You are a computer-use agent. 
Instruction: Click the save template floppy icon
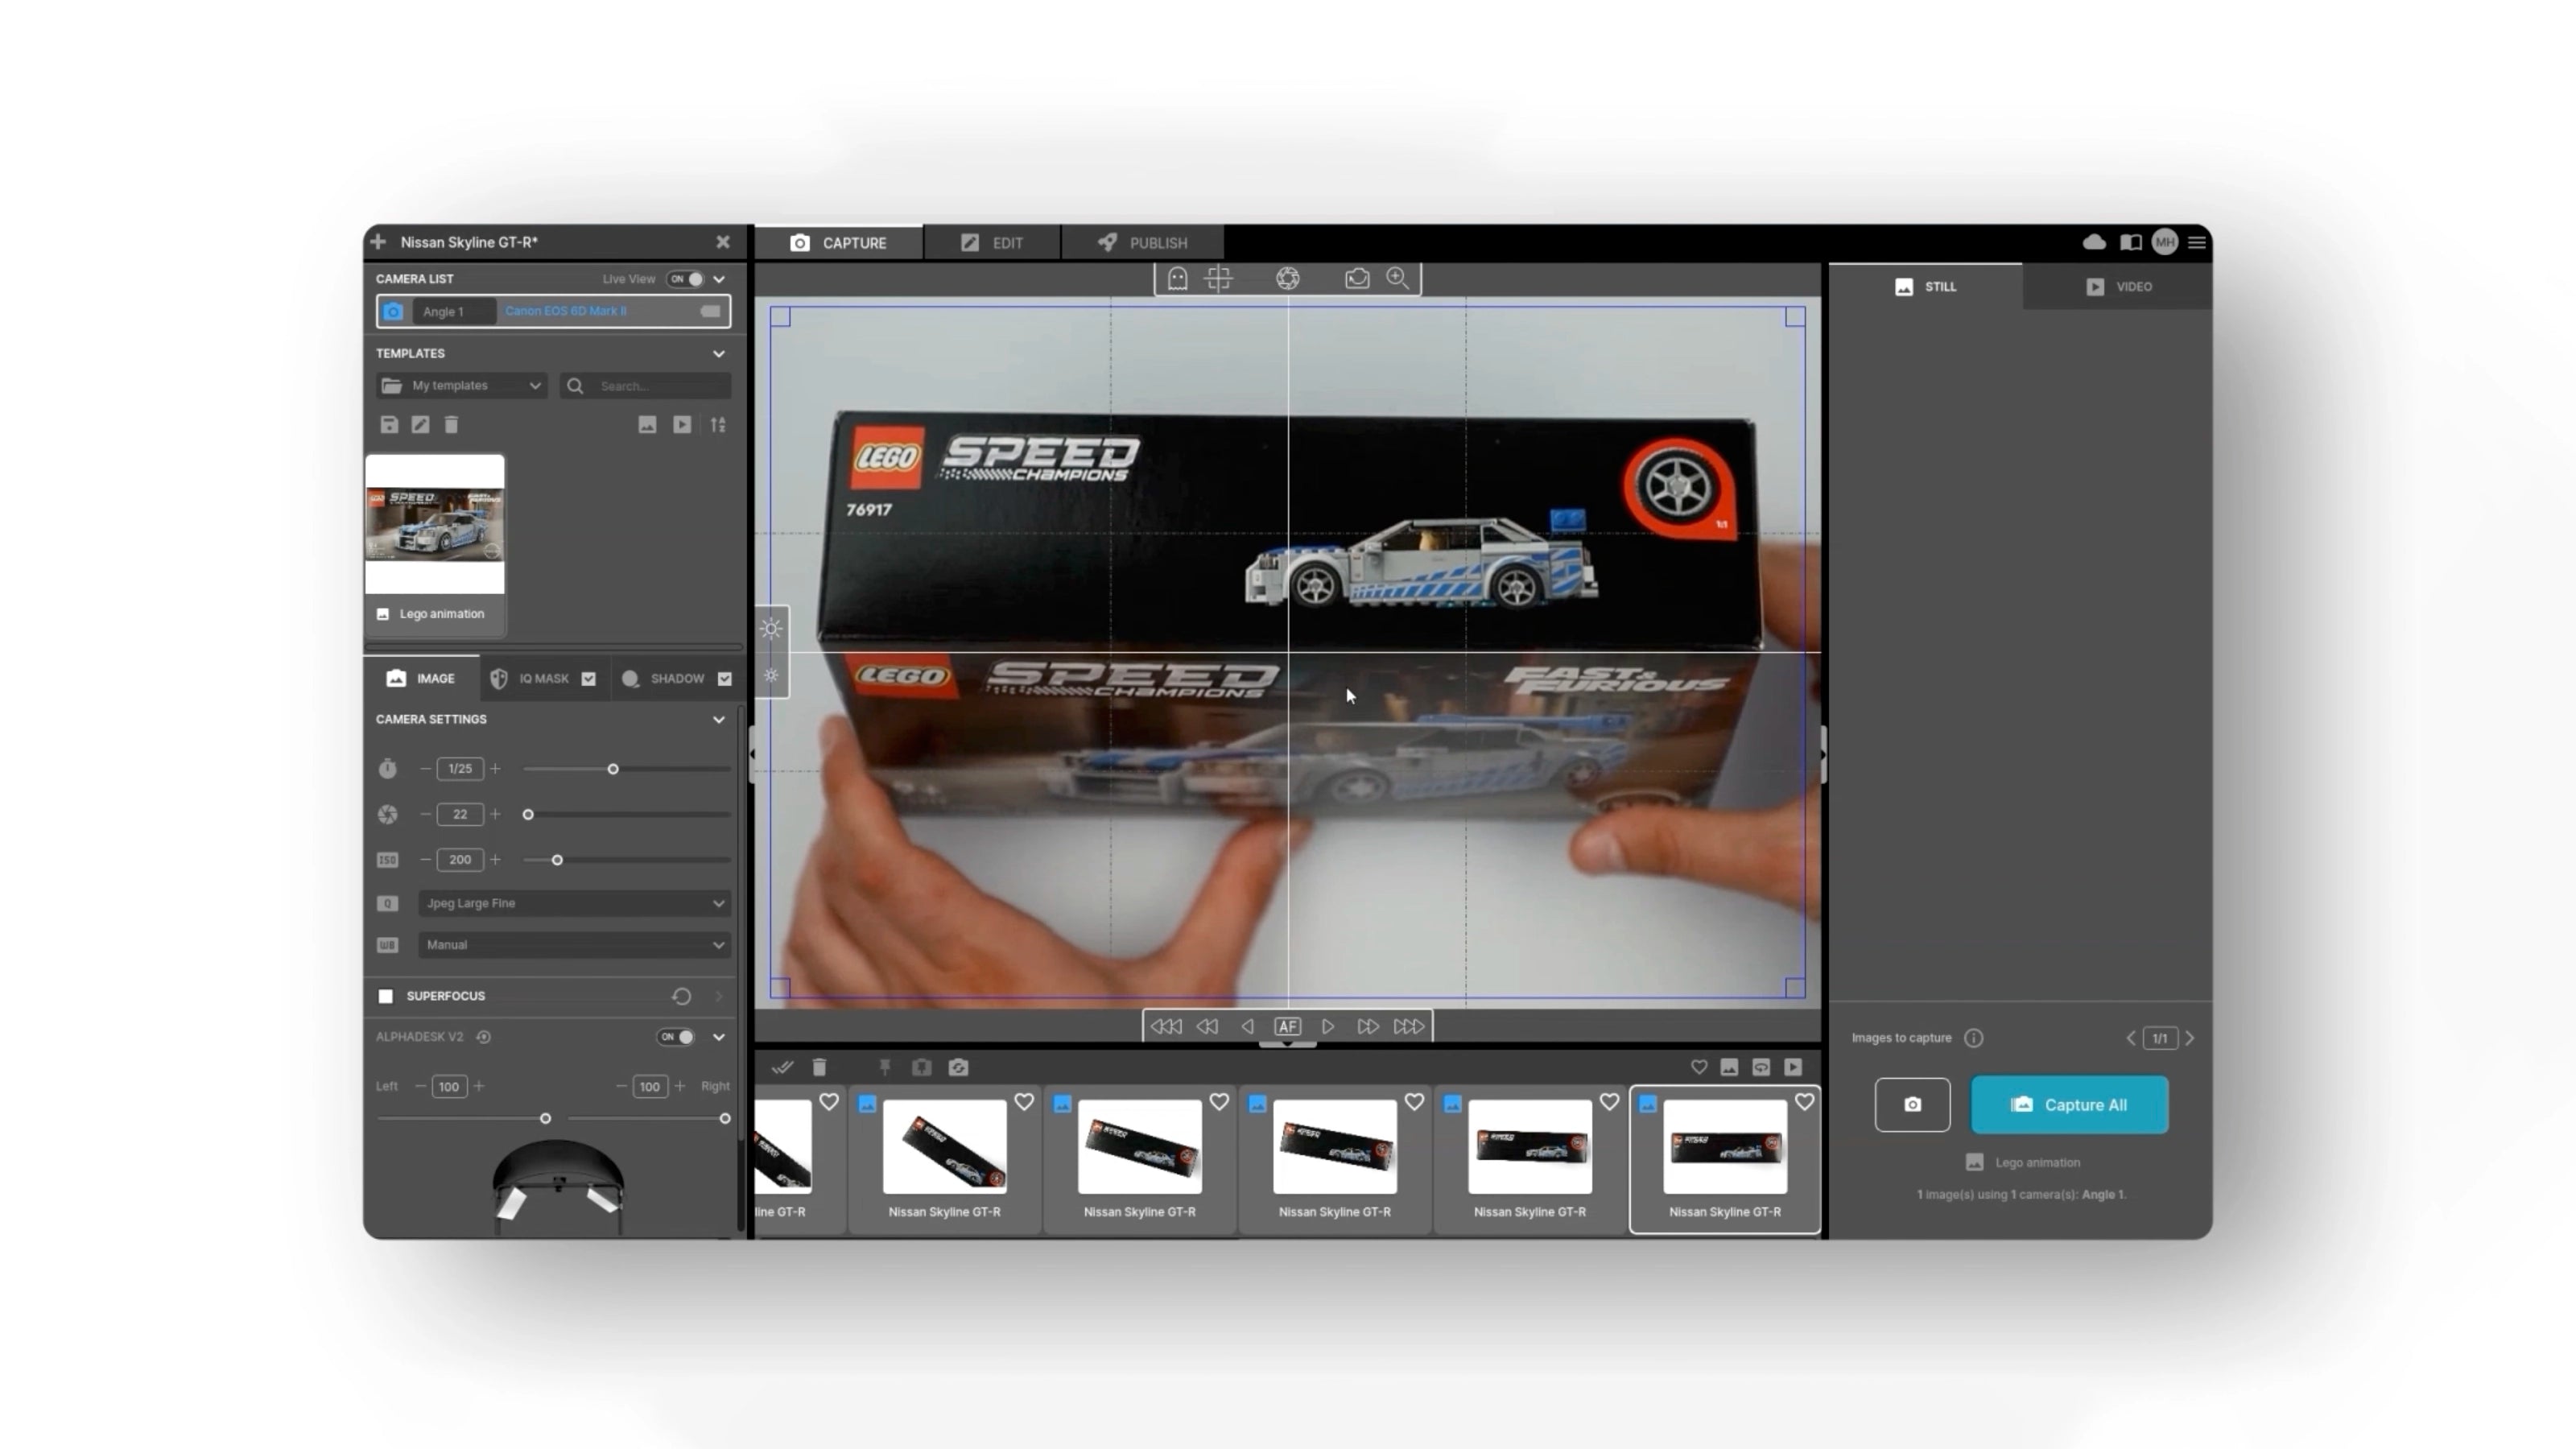click(x=389, y=425)
